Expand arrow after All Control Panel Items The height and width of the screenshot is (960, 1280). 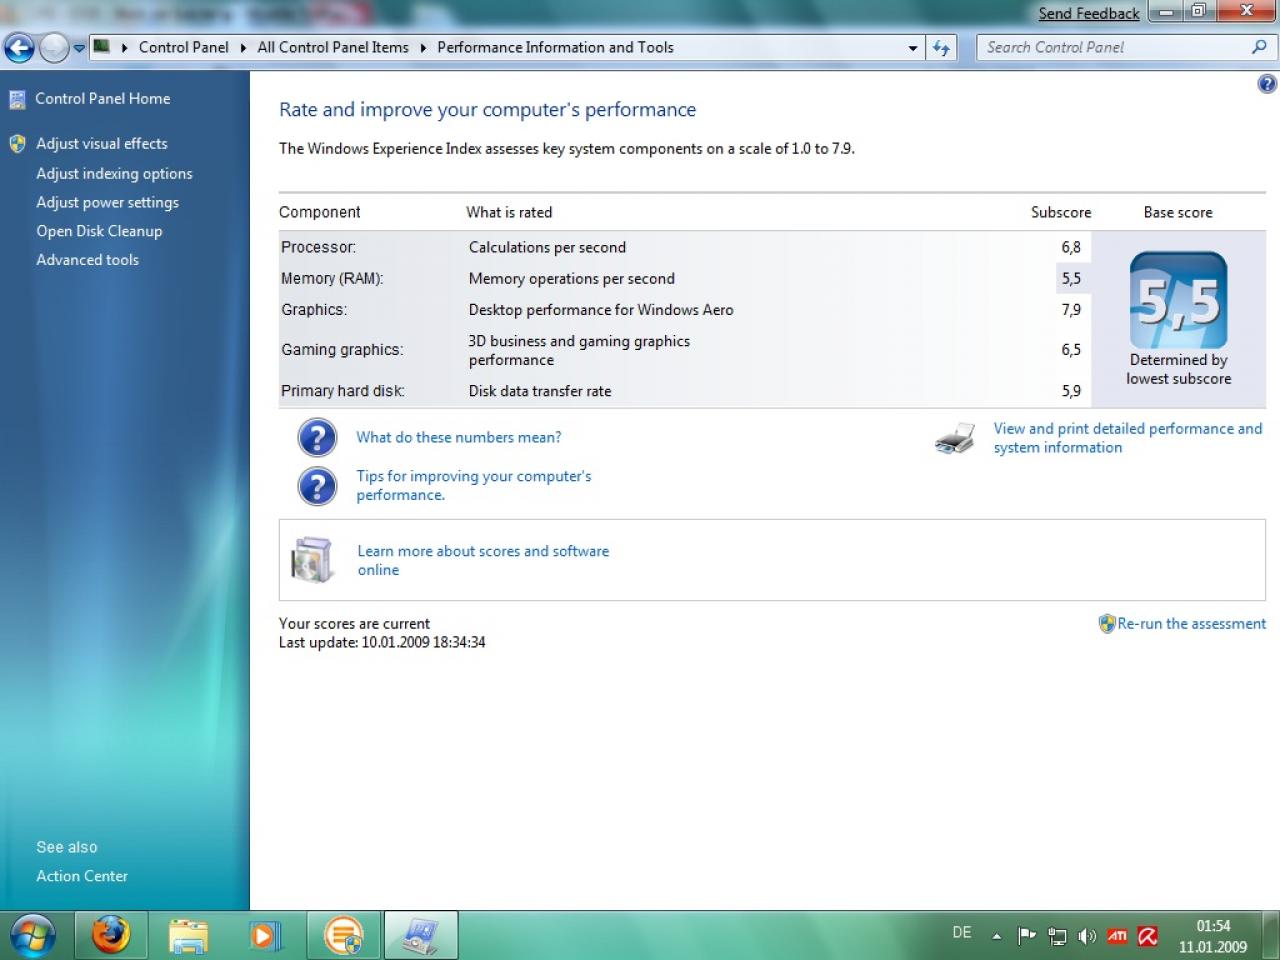[x=423, y=47]
